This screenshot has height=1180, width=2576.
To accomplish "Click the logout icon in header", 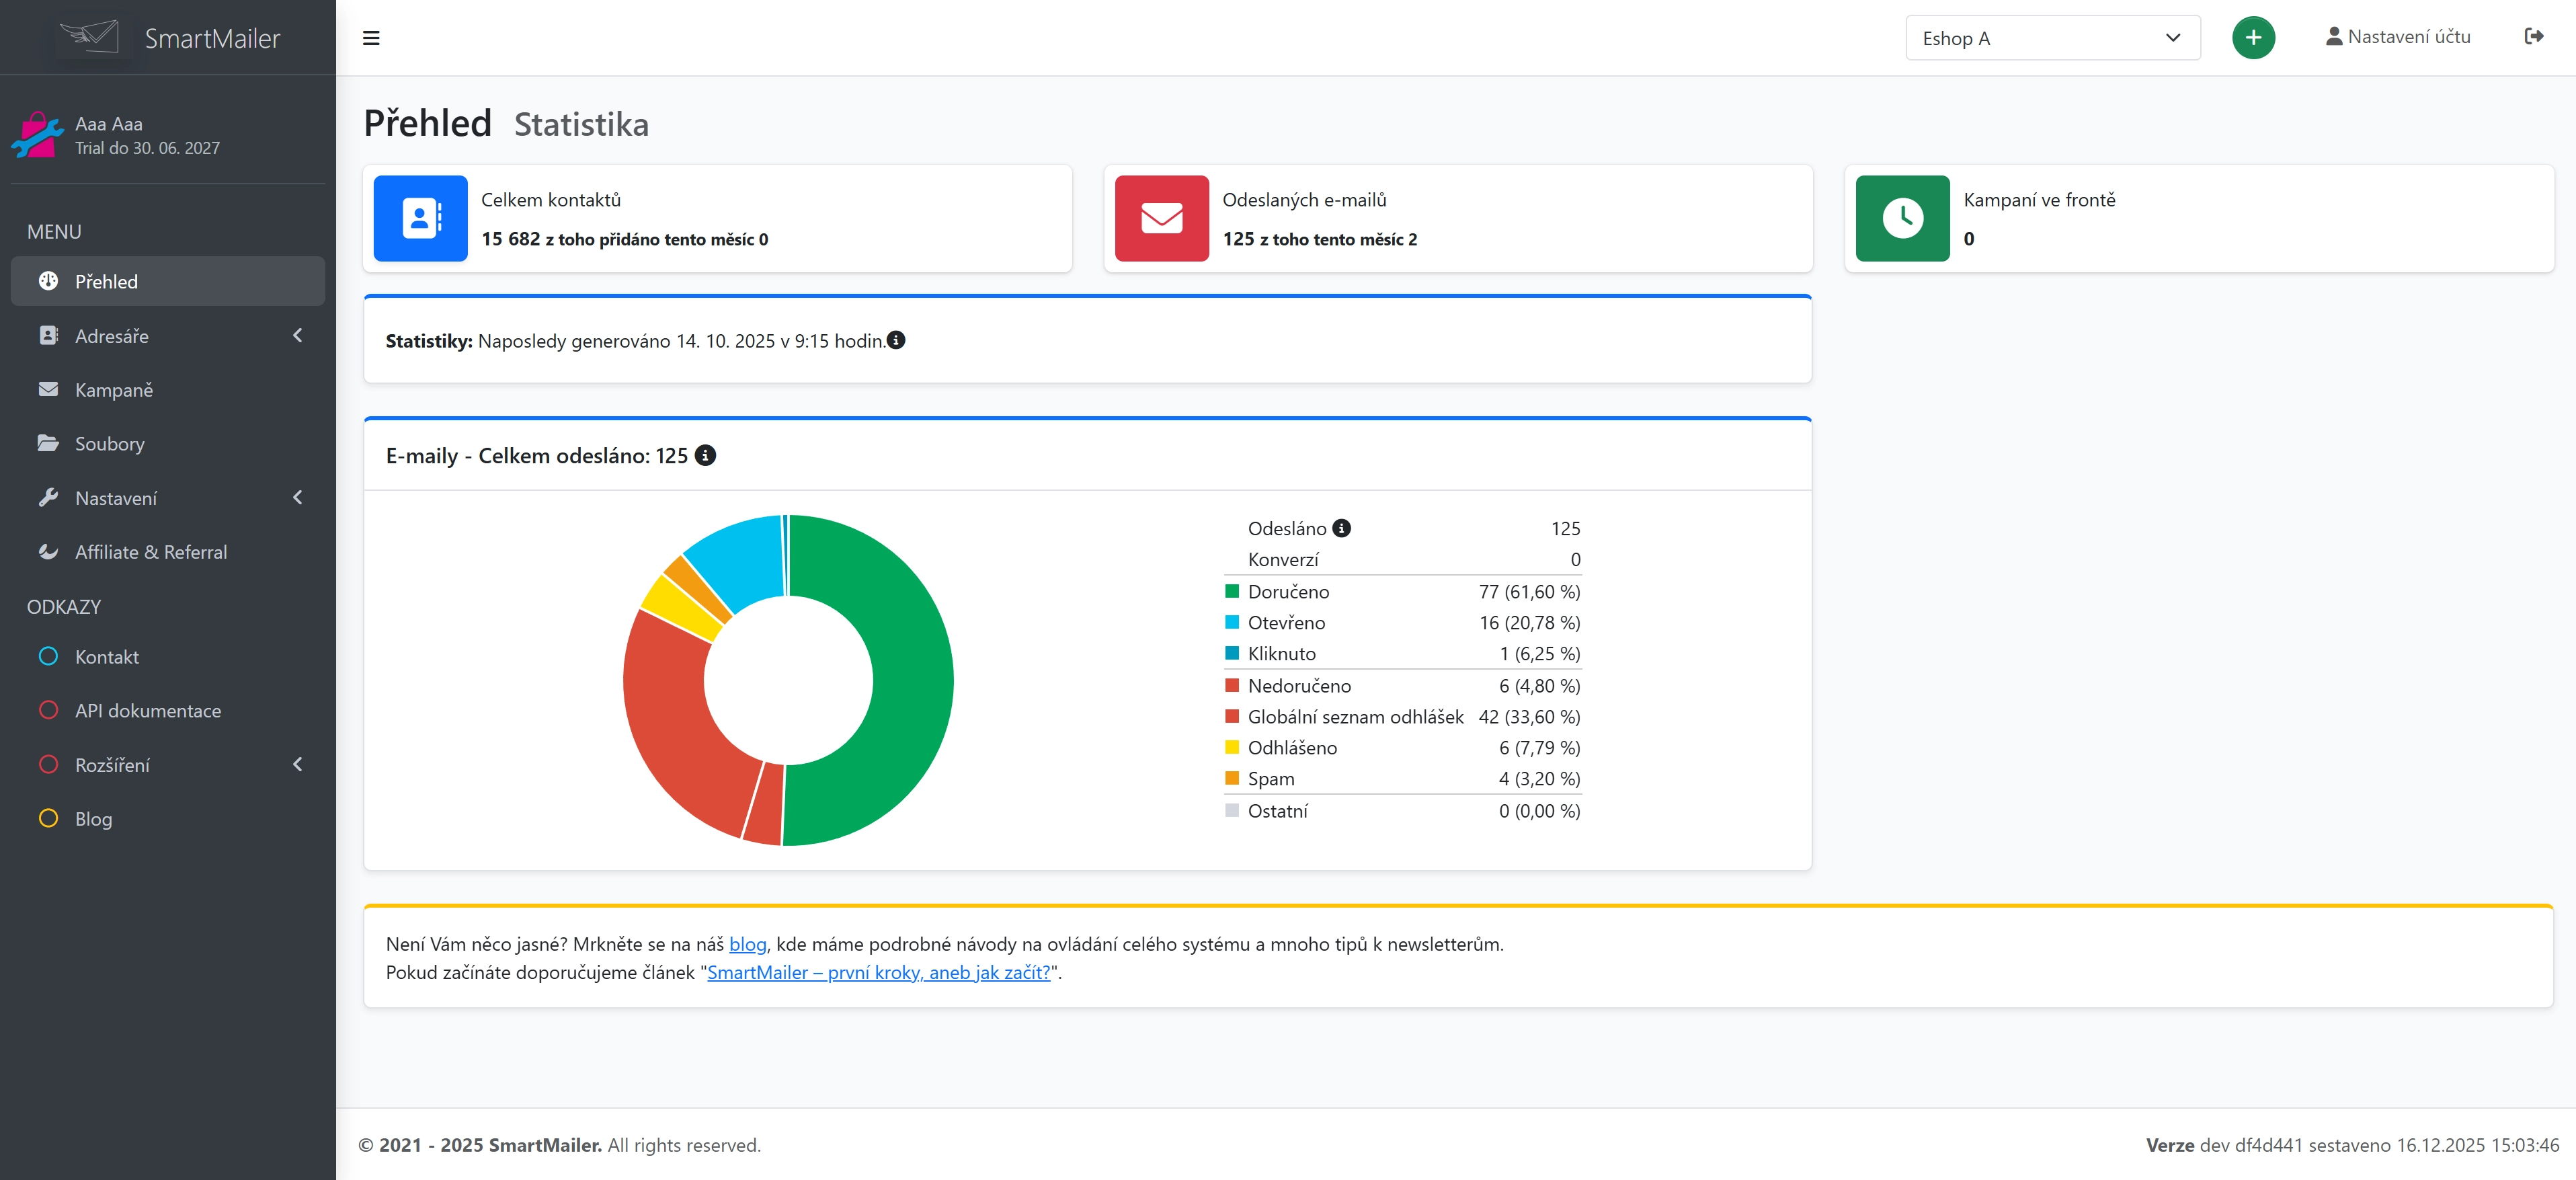I will 2533,37.
